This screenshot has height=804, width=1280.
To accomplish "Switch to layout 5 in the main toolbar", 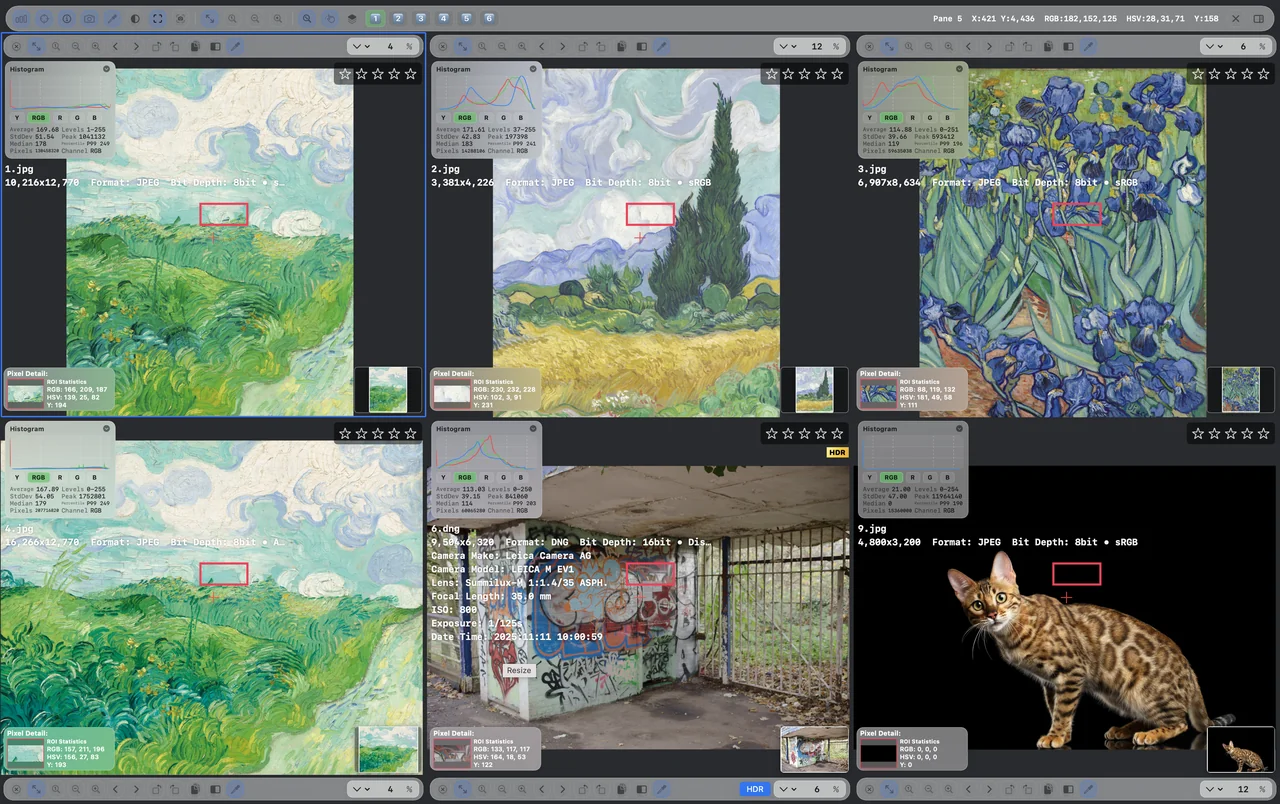I will (x=466, y=19).
